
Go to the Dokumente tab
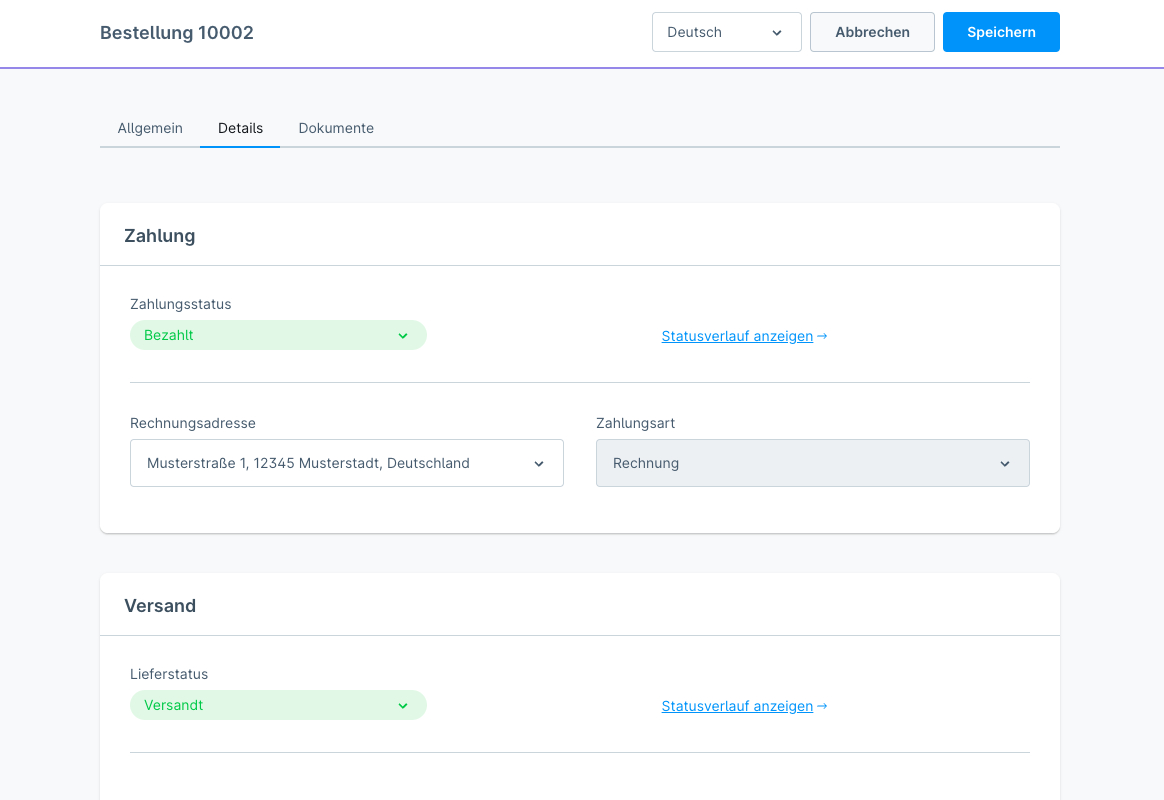coord(336,128)
